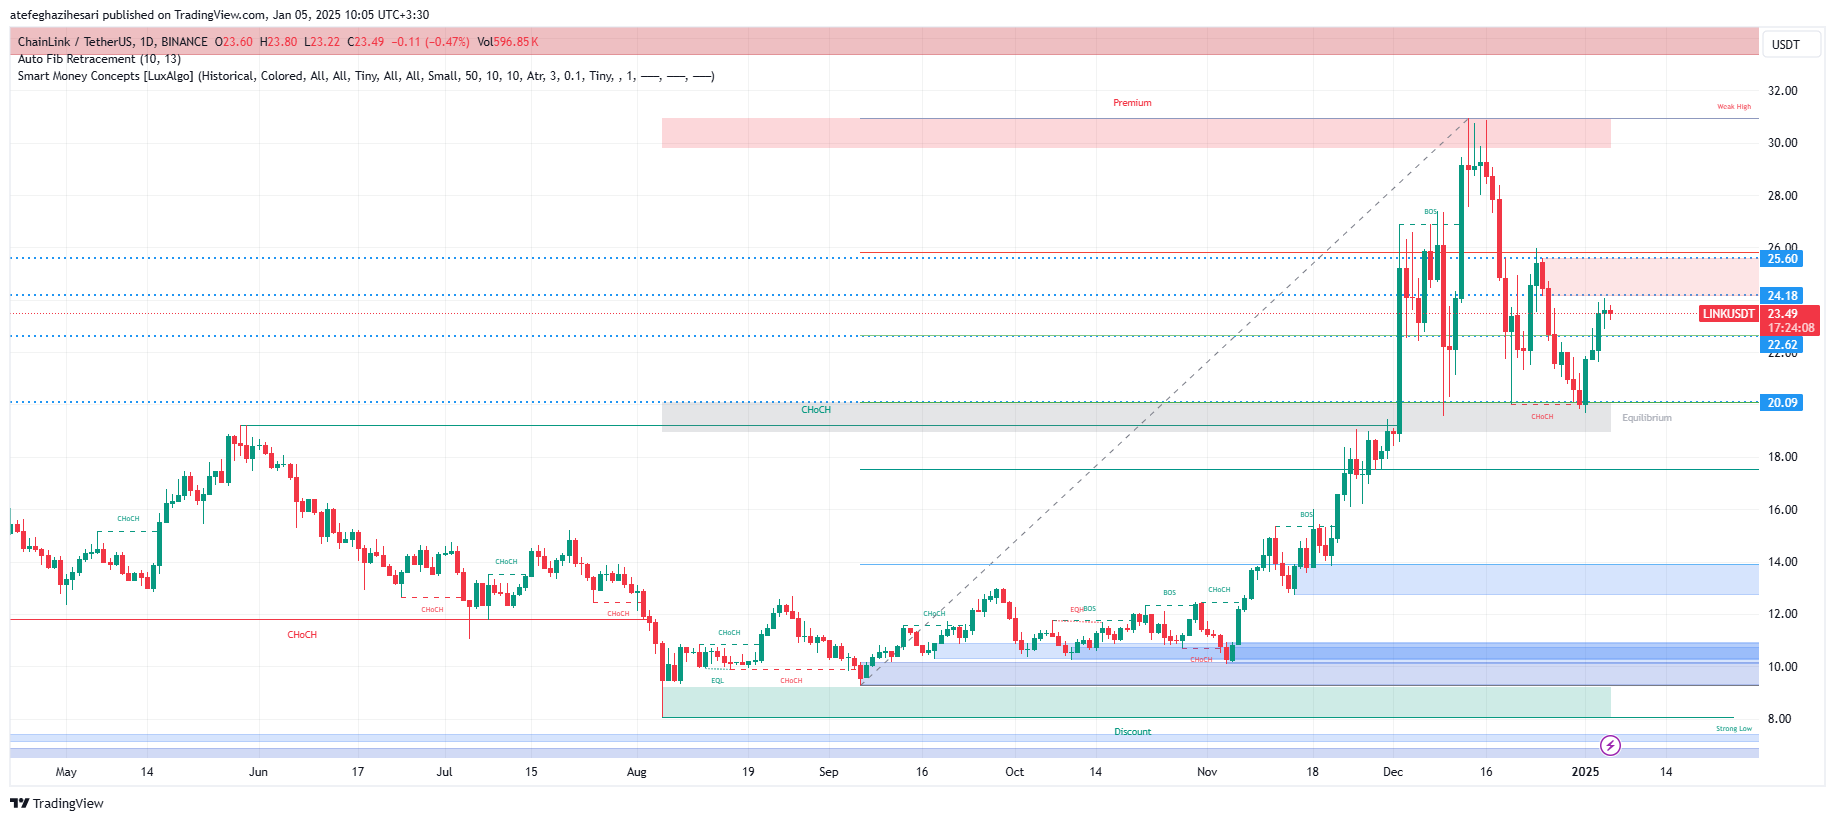Click the H23.80 high value in header
Viewport: 1835px width, 821px height.
[x=278, y=42]
